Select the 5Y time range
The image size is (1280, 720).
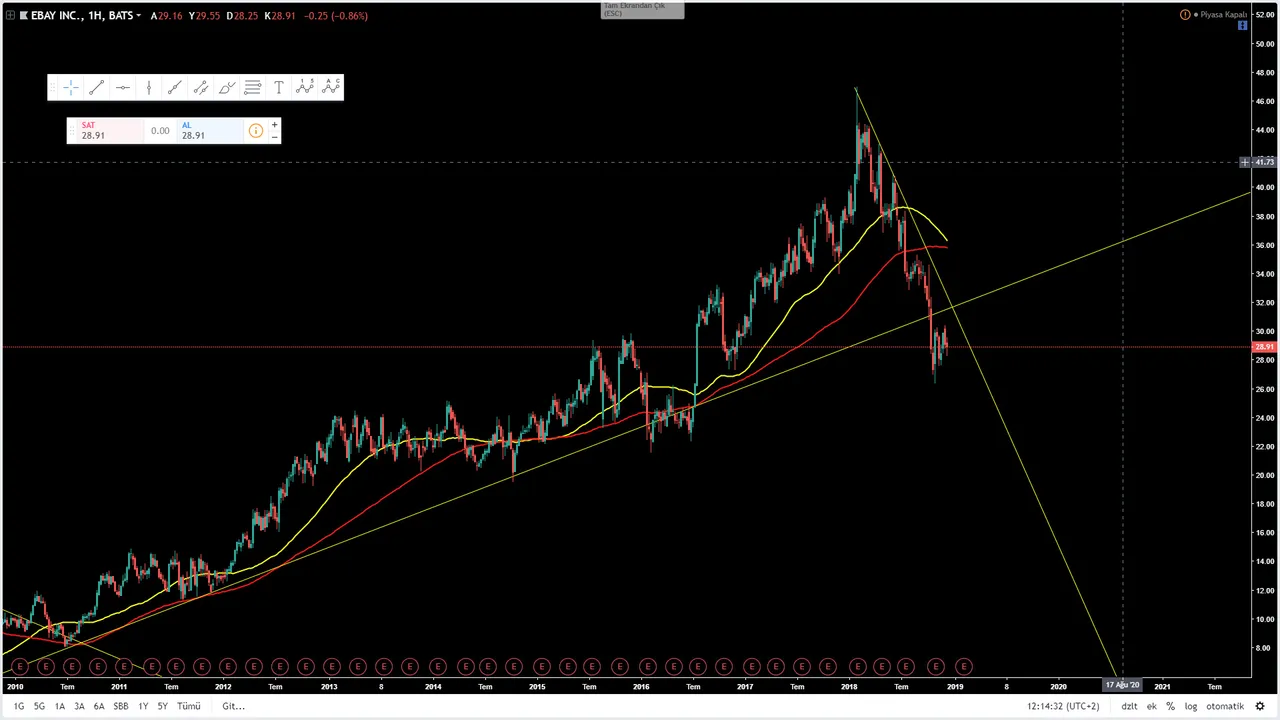point(162,706)
